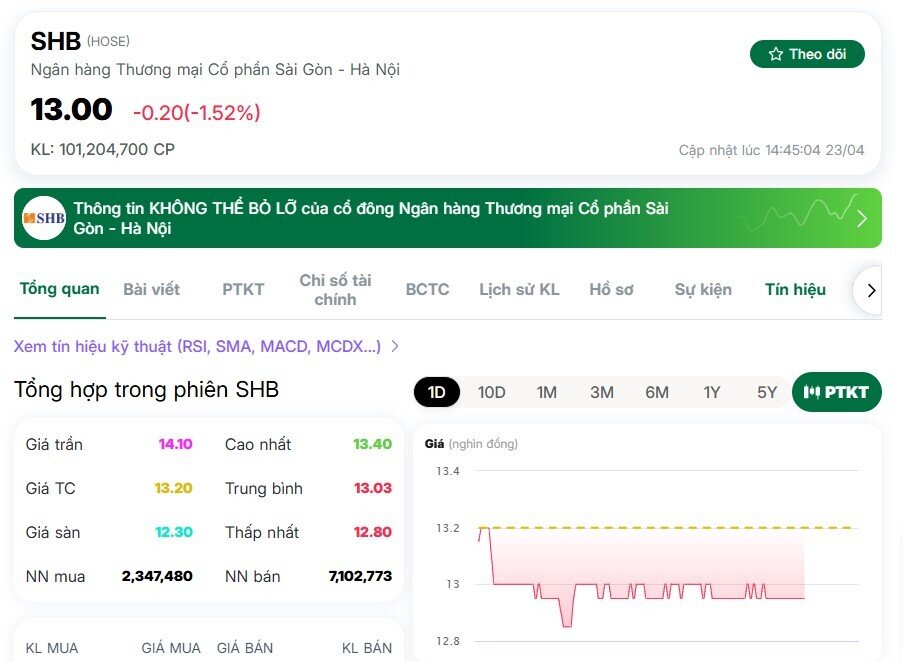Open the SHB logo in green banner
903x662 pixels.
coord(44,218)
